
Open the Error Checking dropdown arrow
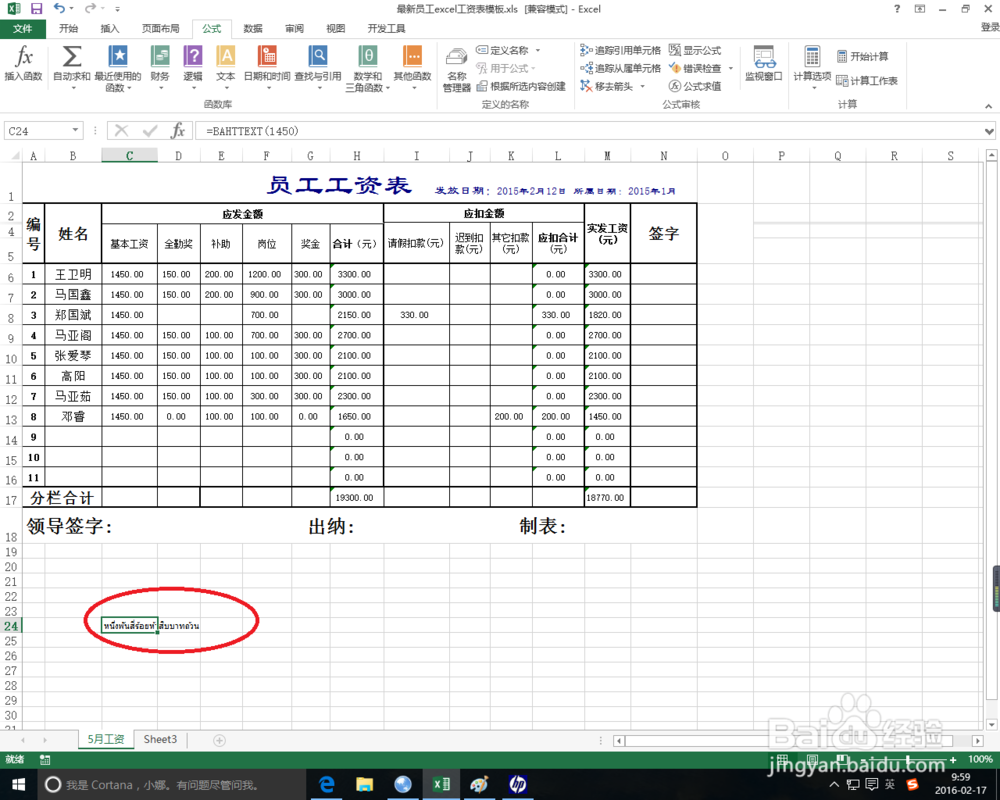[x=730, y=68]
